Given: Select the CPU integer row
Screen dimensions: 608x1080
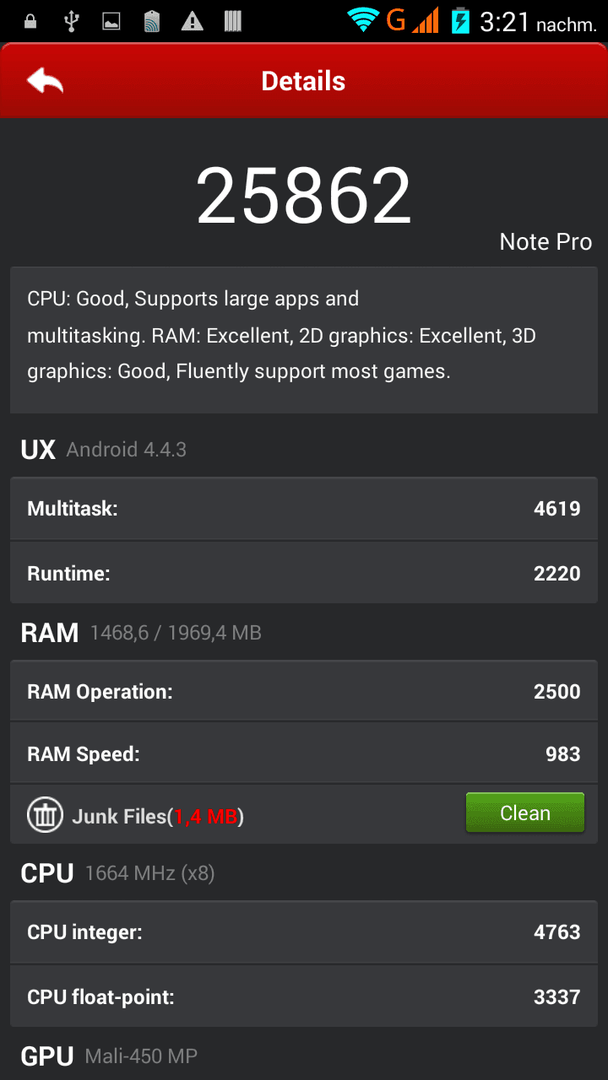Looking at the screenshot, I should coord(304,932).
